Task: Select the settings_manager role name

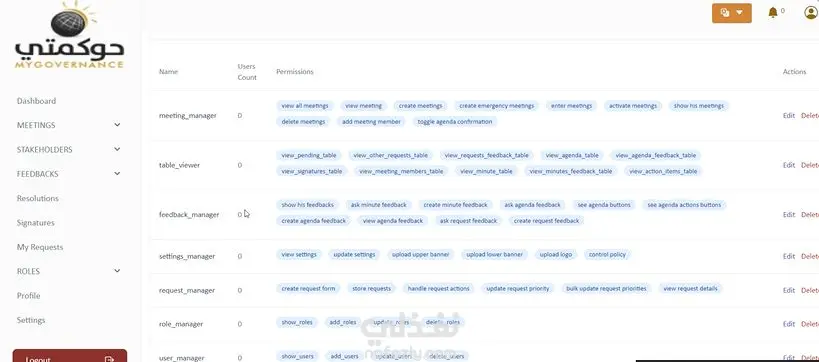Action: pos(187,256)
